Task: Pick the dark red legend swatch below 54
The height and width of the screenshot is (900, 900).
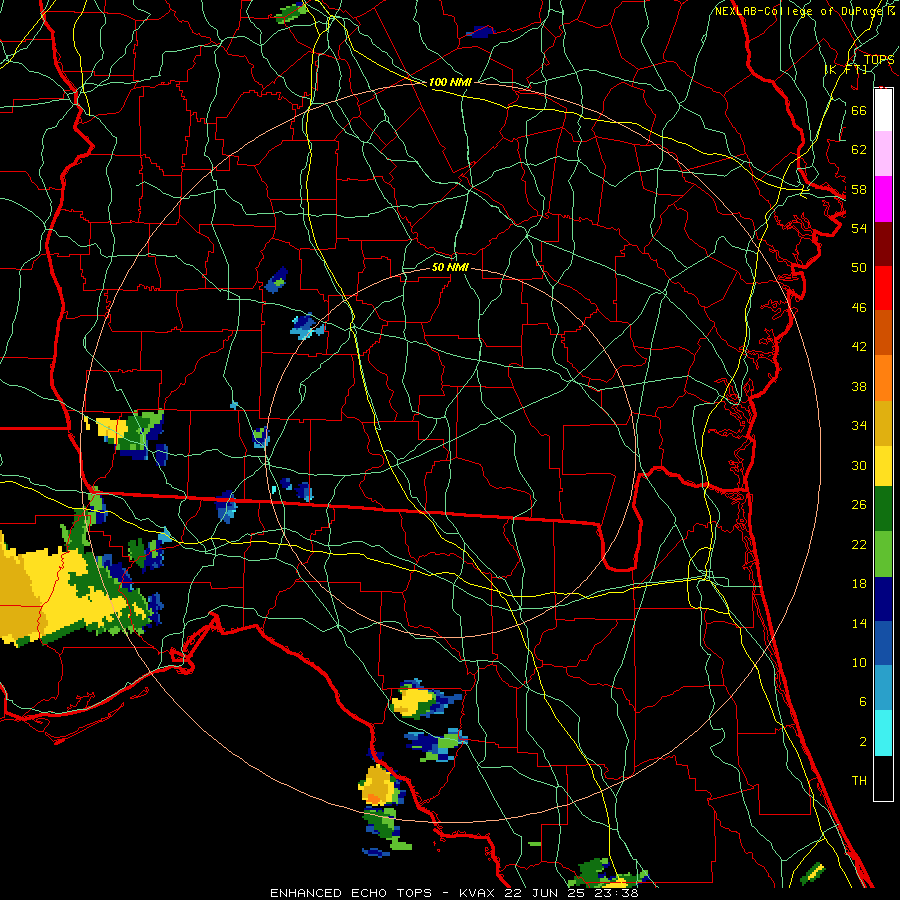Action: pos(883,244)
